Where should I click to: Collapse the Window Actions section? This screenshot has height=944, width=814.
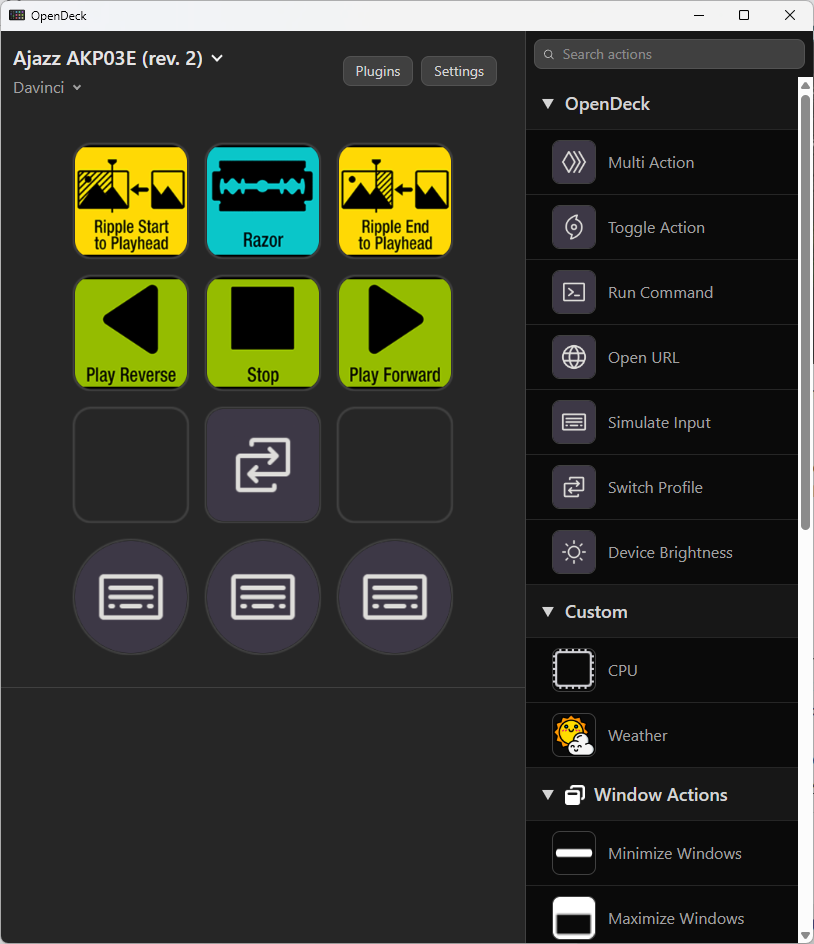(x=547, y=794)
